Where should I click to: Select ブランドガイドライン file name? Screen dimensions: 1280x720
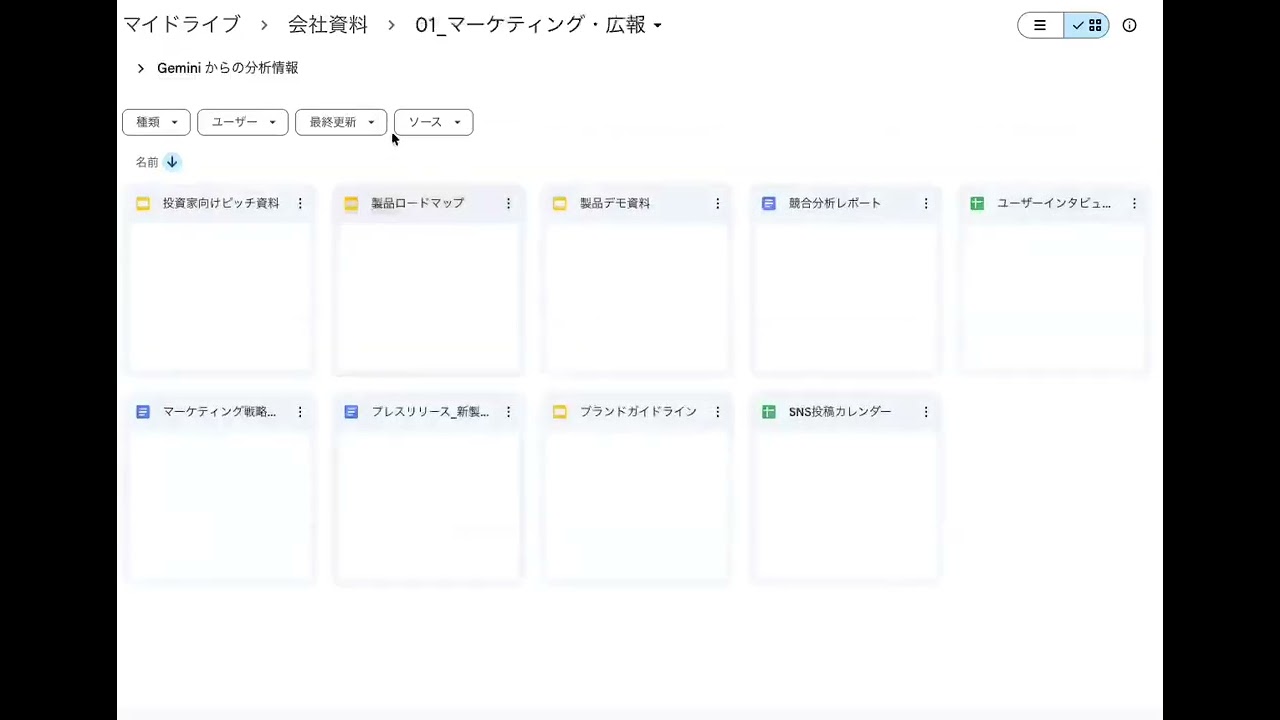tap(639, 412)
